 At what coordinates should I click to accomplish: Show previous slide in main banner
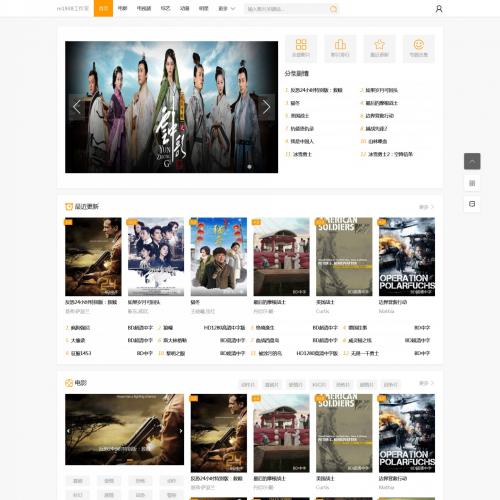pos(77,107)
